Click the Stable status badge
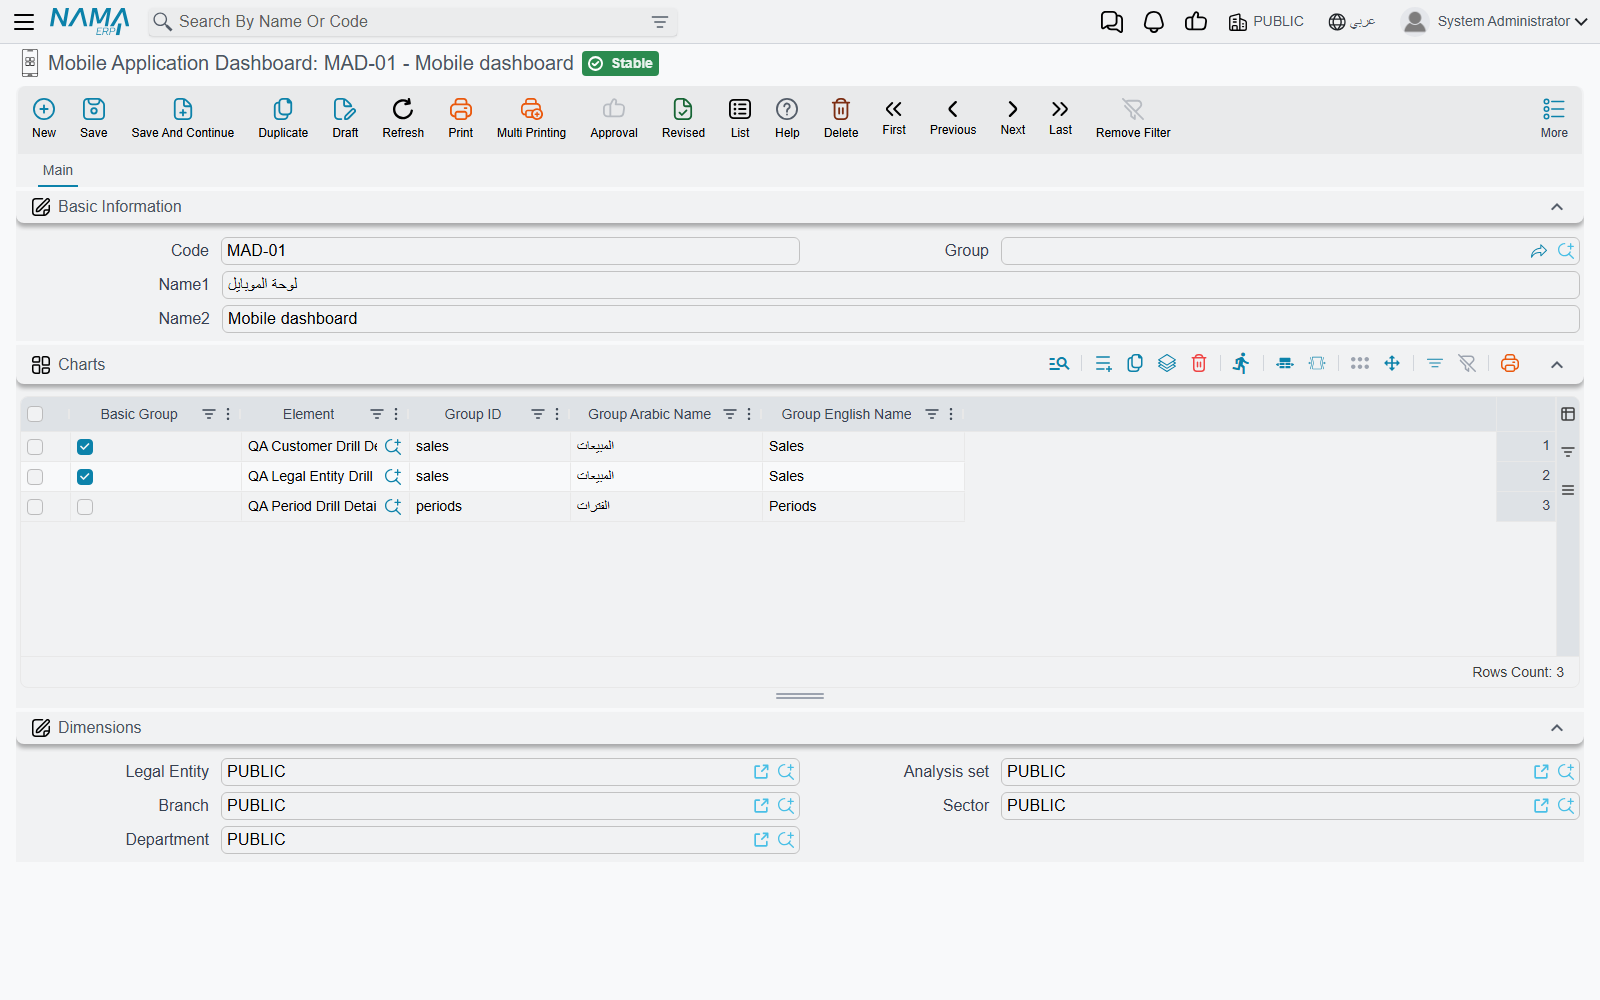 (620, 63)
